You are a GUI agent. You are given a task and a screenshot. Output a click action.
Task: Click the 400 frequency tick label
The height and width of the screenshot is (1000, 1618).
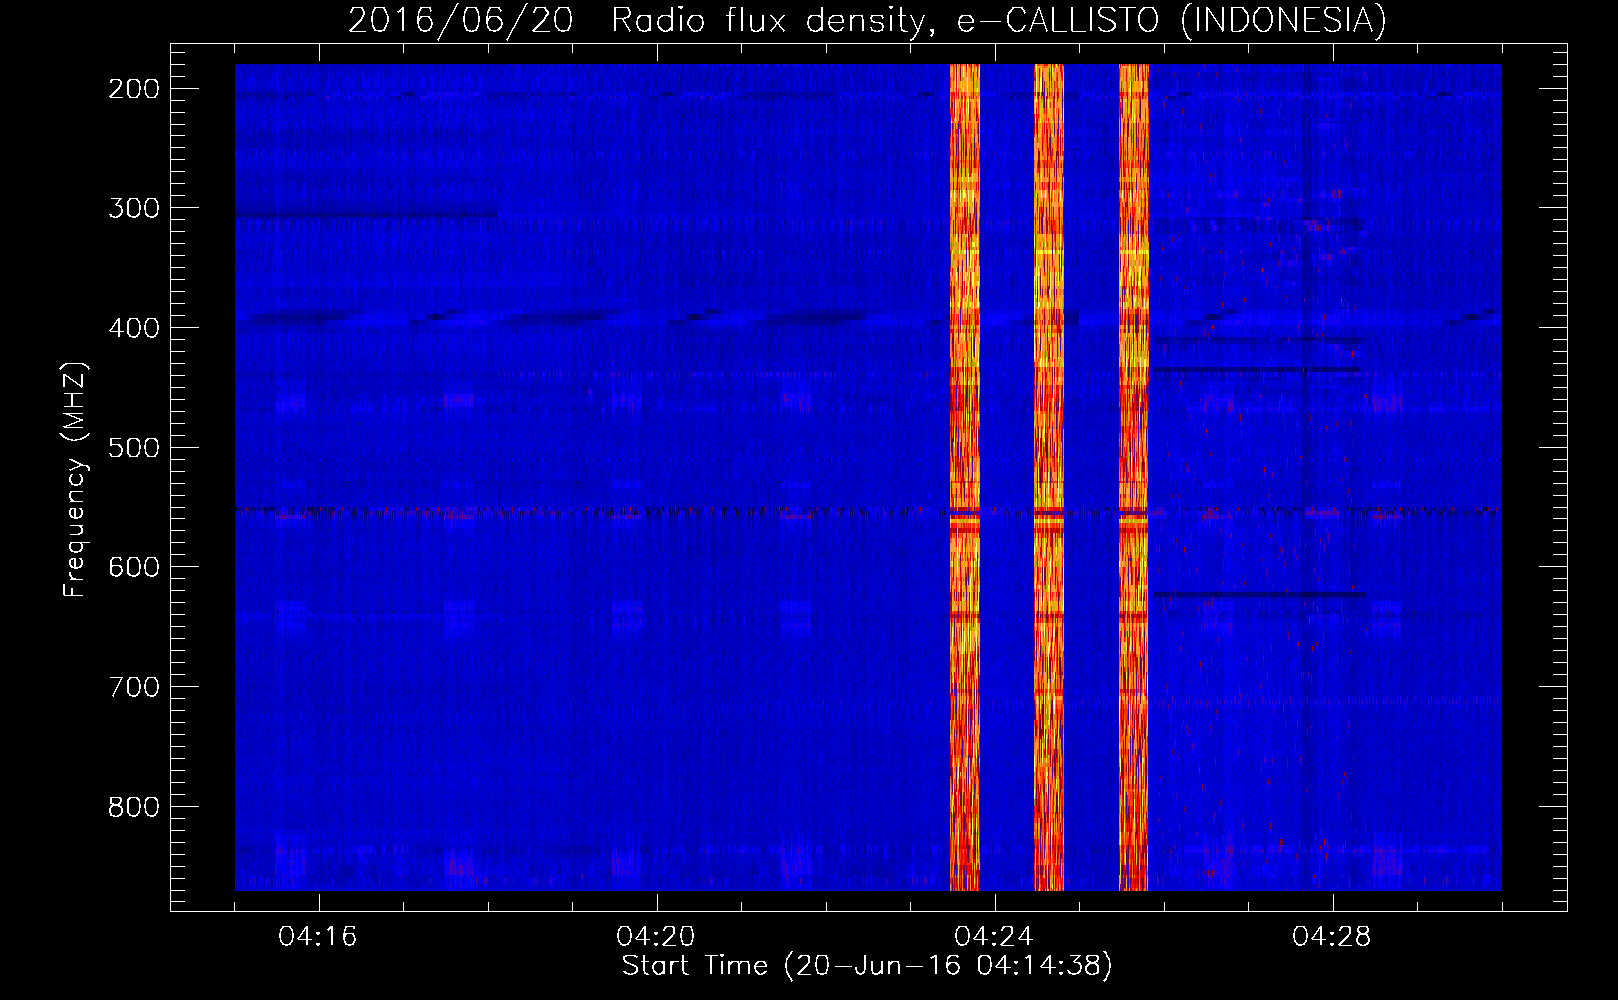tap(134, 328)
